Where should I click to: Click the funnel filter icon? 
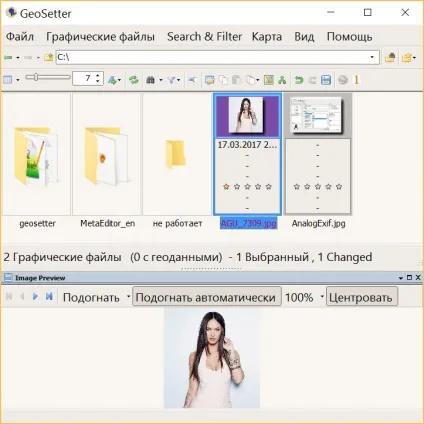click(171, 80)
